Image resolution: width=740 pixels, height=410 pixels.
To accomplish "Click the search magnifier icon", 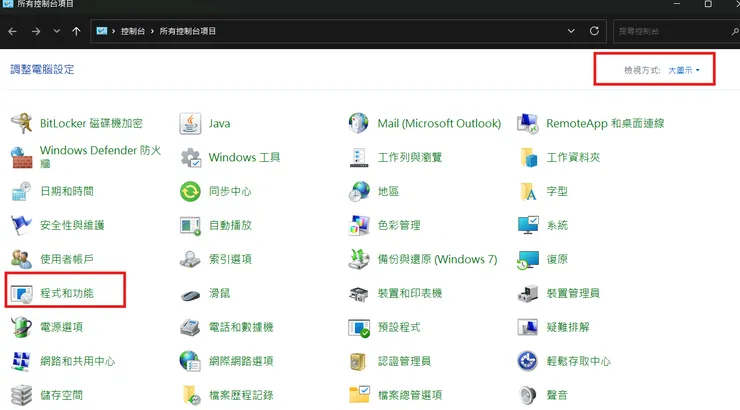I will [735, 32].
